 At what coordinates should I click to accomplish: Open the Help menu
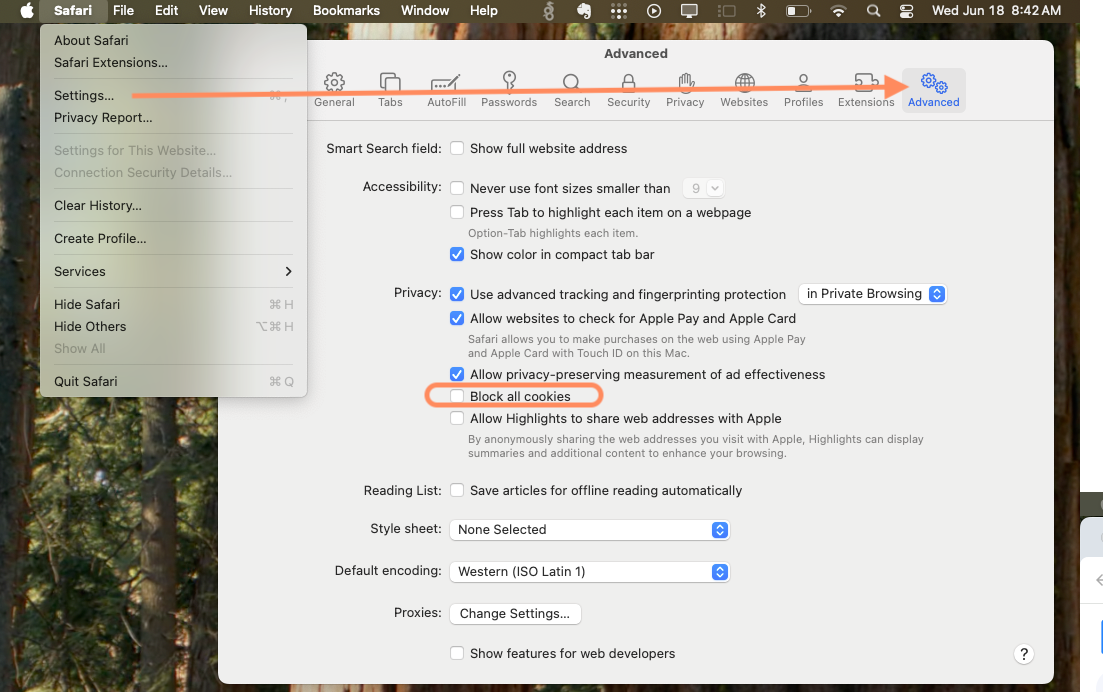[x=484, y=11]
